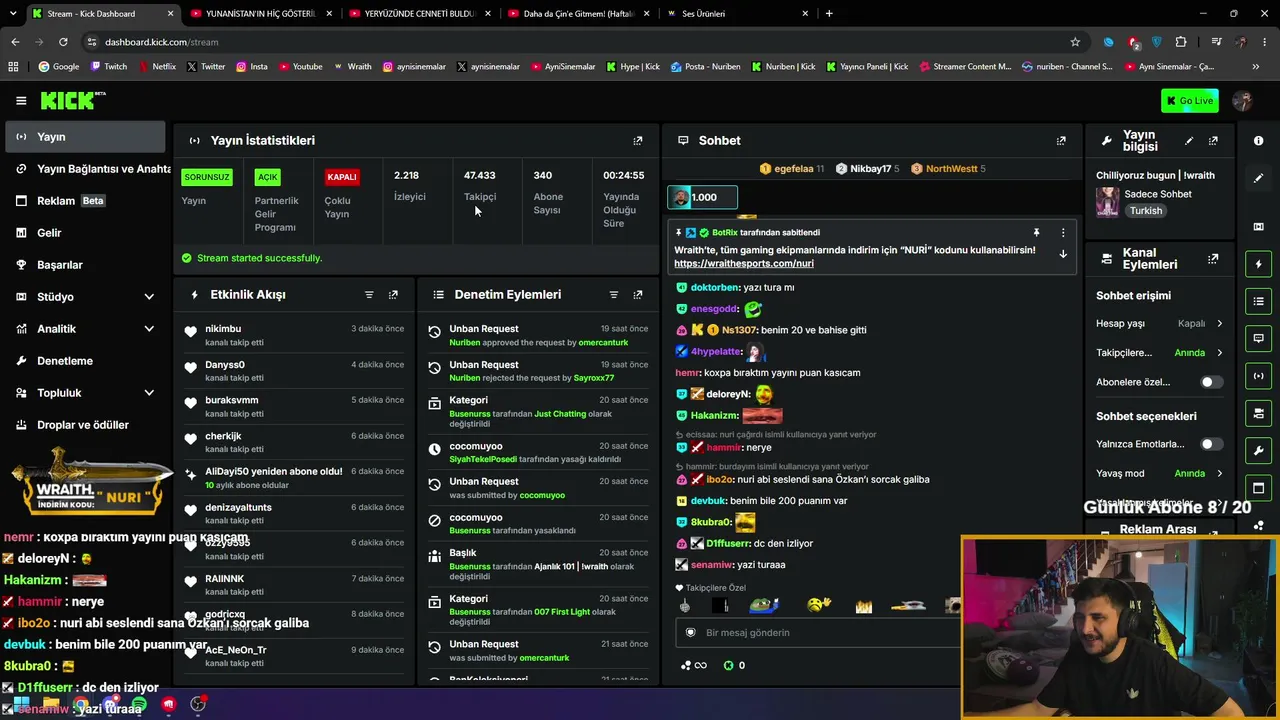
Task: Click the pencil icon in the right rail
Action: click(x=1259, y=178)
